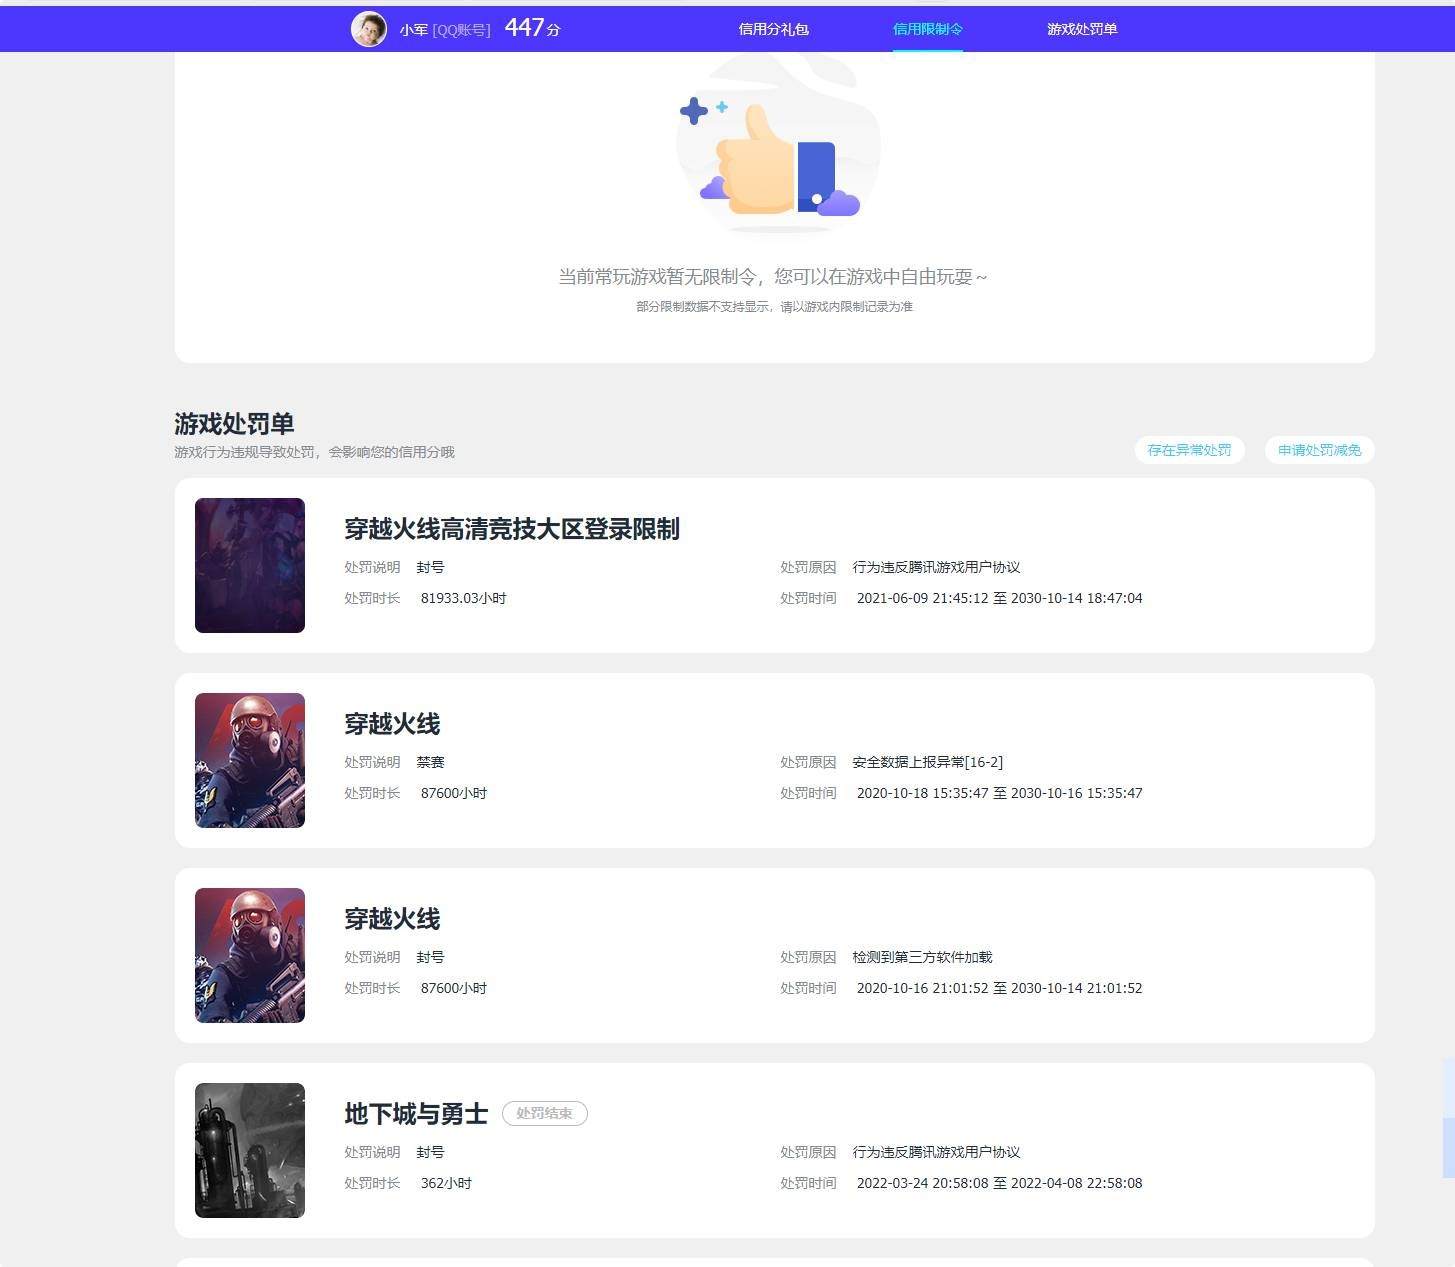
Task: Switch to the 信用限制令 tab
Action: (x=927, y=29)
